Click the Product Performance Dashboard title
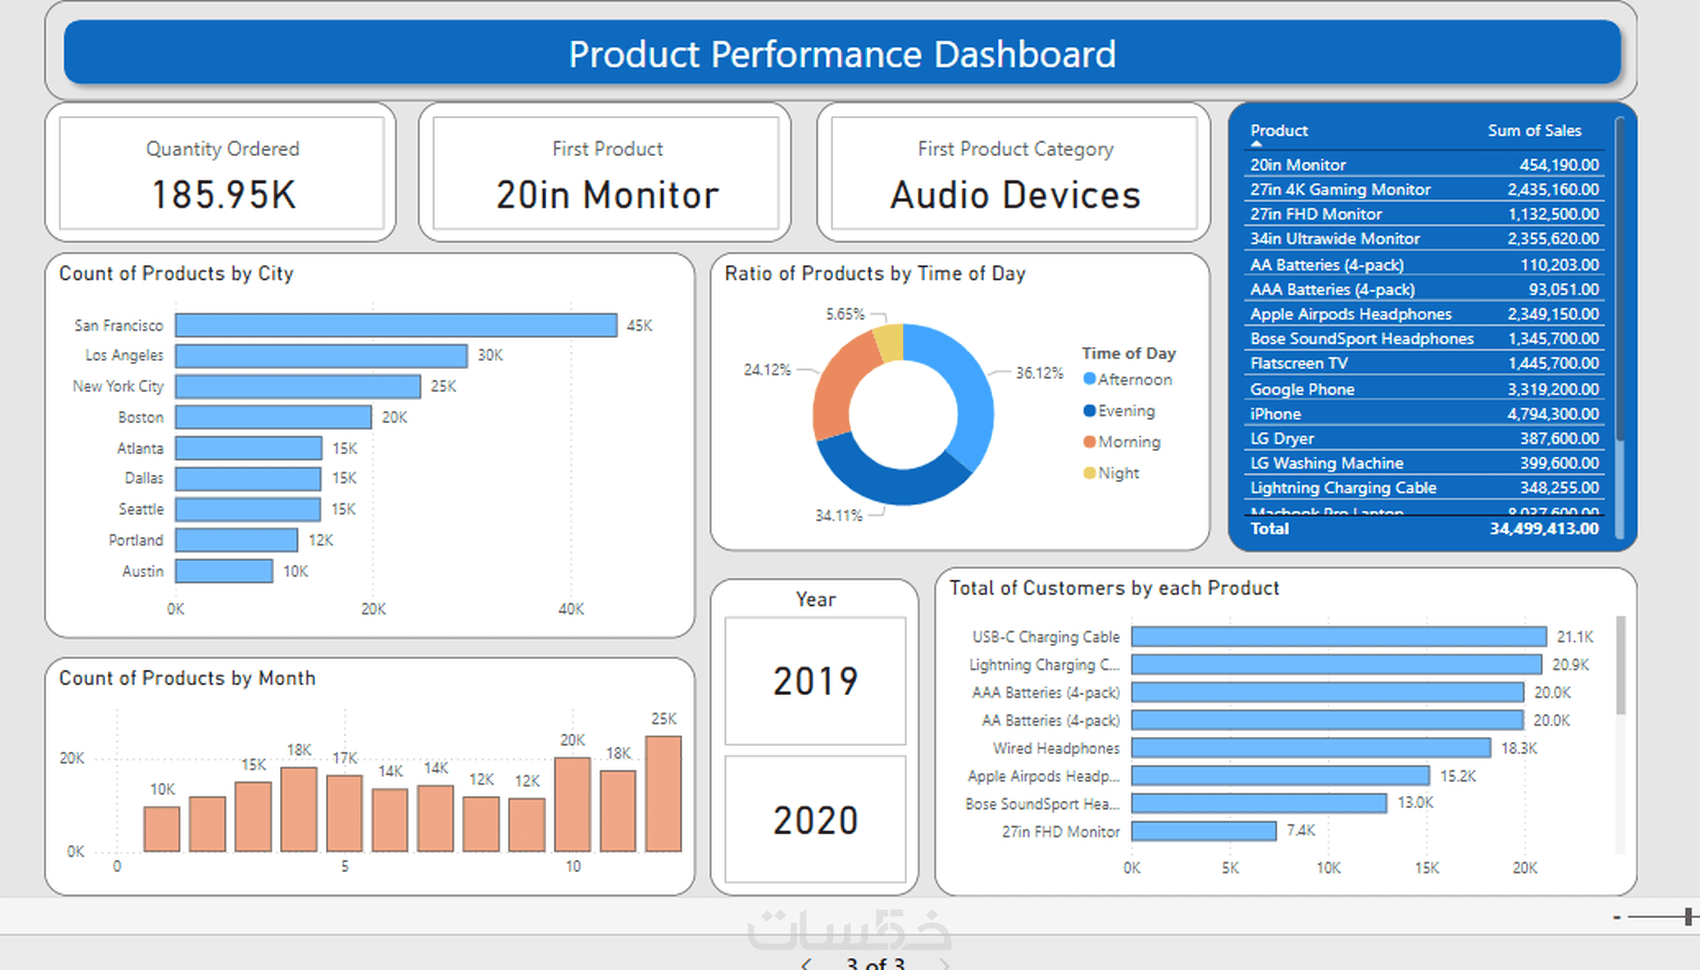Screen dimensions: 1700x970 click(x=842, y=54)
